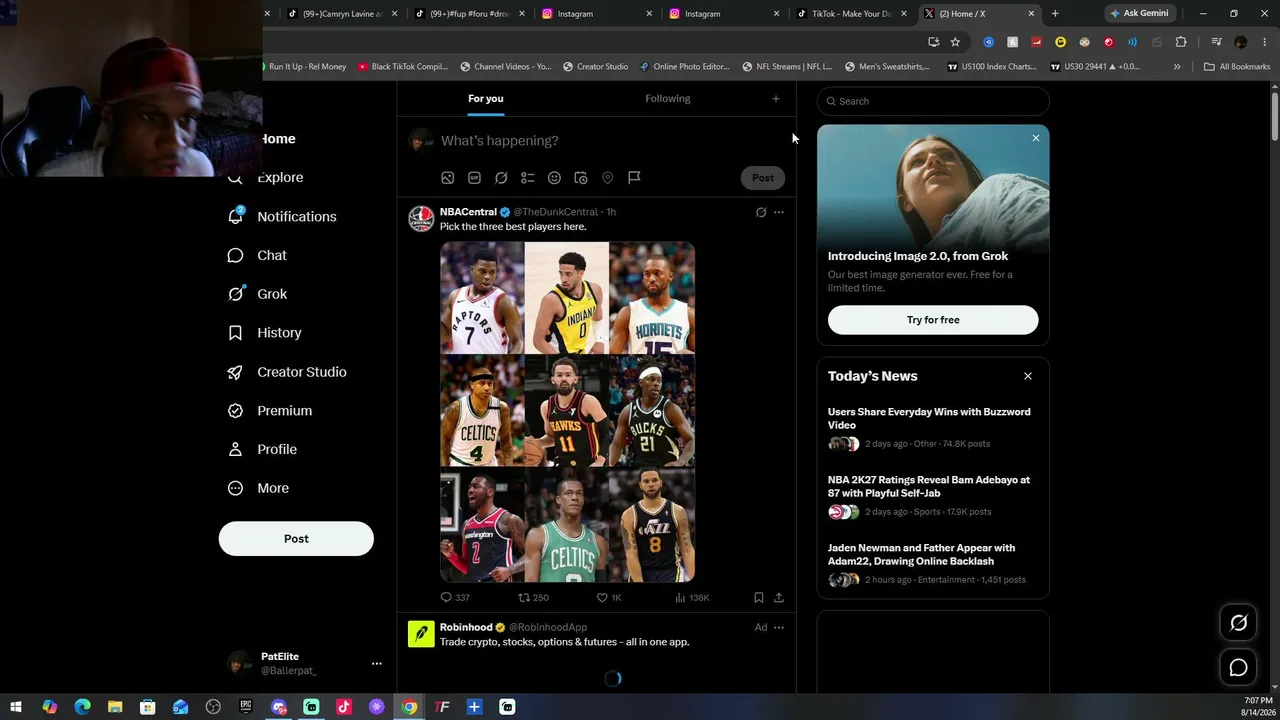Open Grok actions on the NBACentral post
Screen dimensions: 1280x720
761,212
